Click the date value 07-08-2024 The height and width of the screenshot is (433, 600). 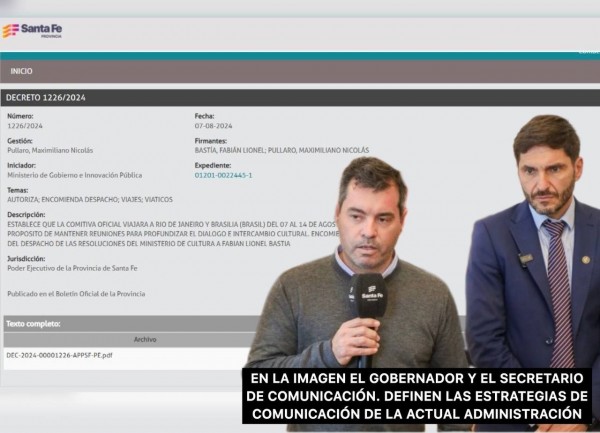(x=211, y=125)
